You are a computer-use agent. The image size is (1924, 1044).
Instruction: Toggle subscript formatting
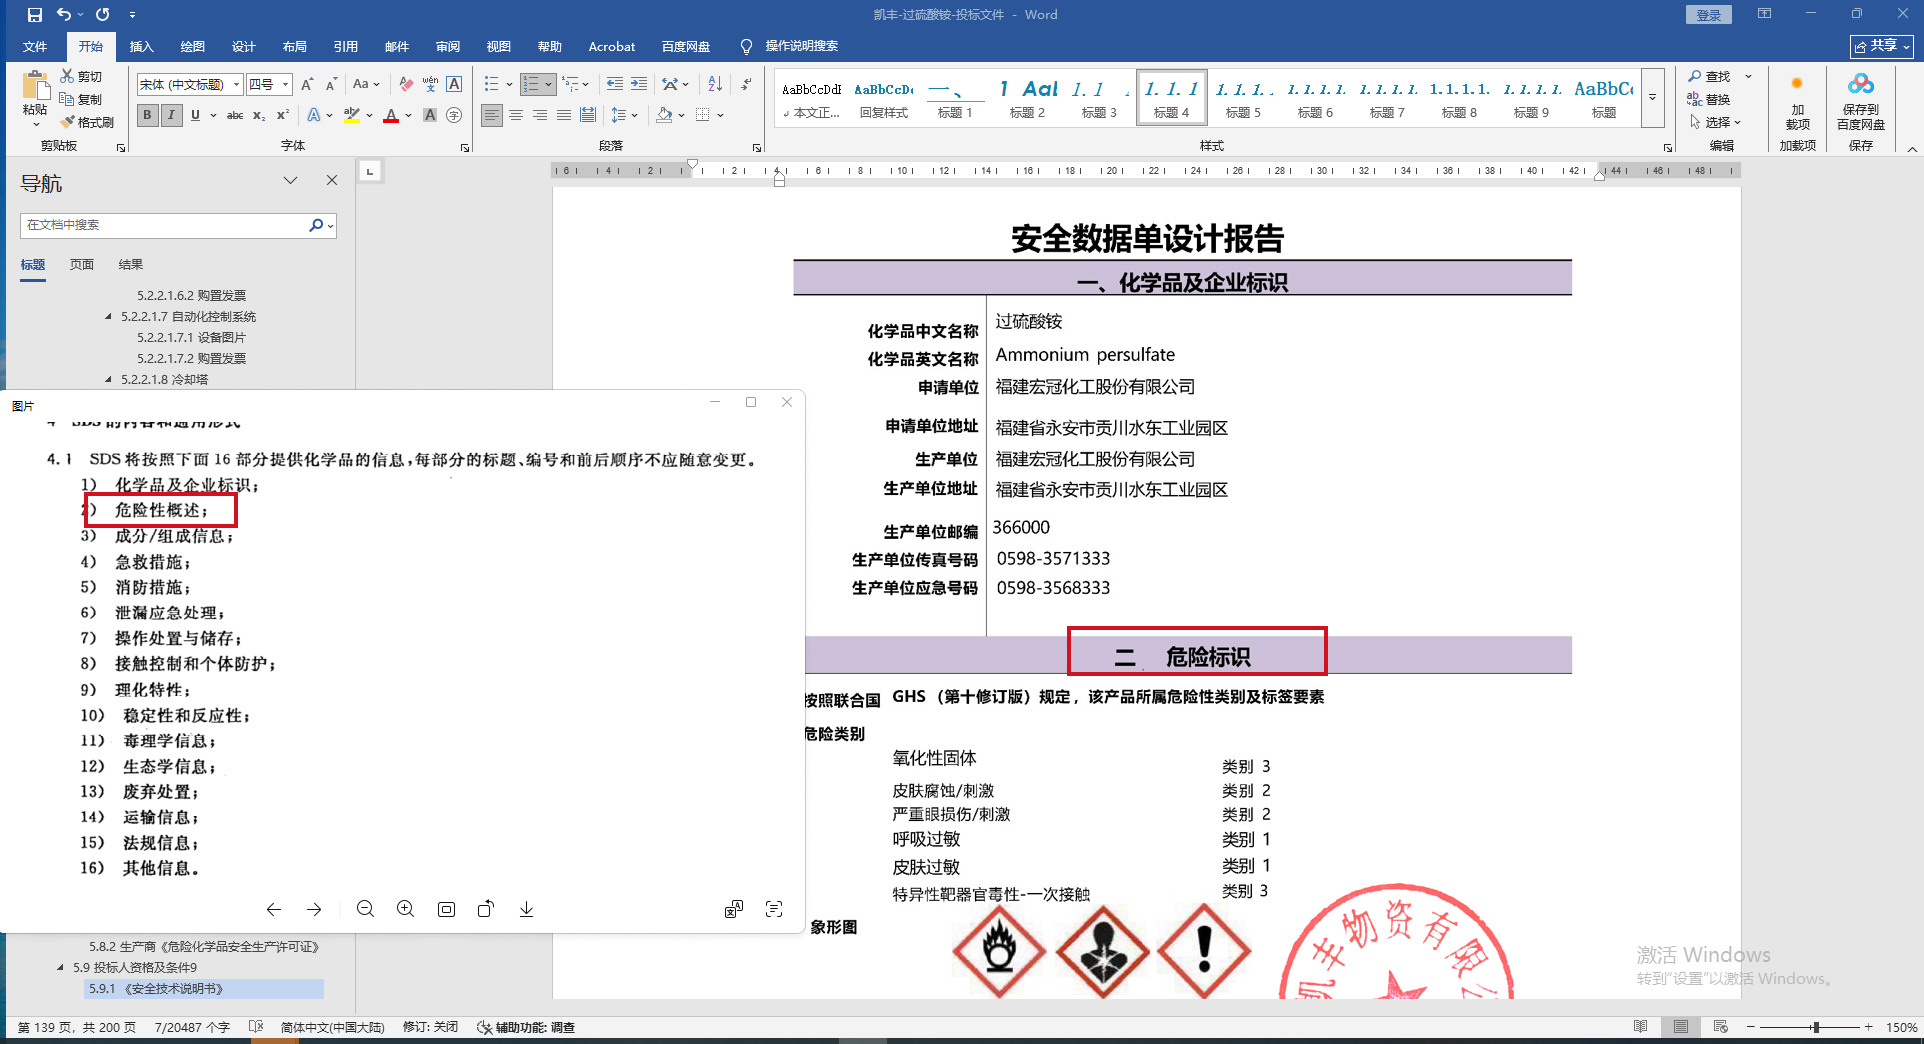point(259,115)
